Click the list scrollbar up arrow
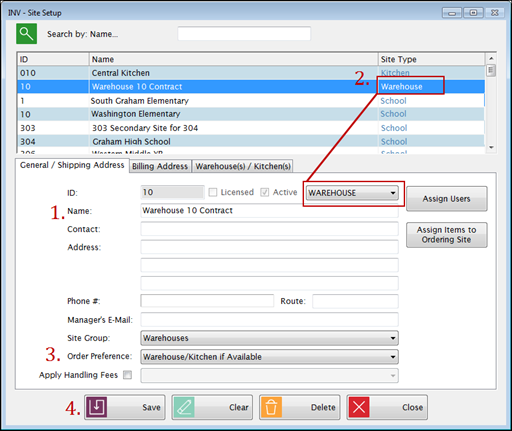The width and height of the screenshot is (512, 431). point(491,58)
